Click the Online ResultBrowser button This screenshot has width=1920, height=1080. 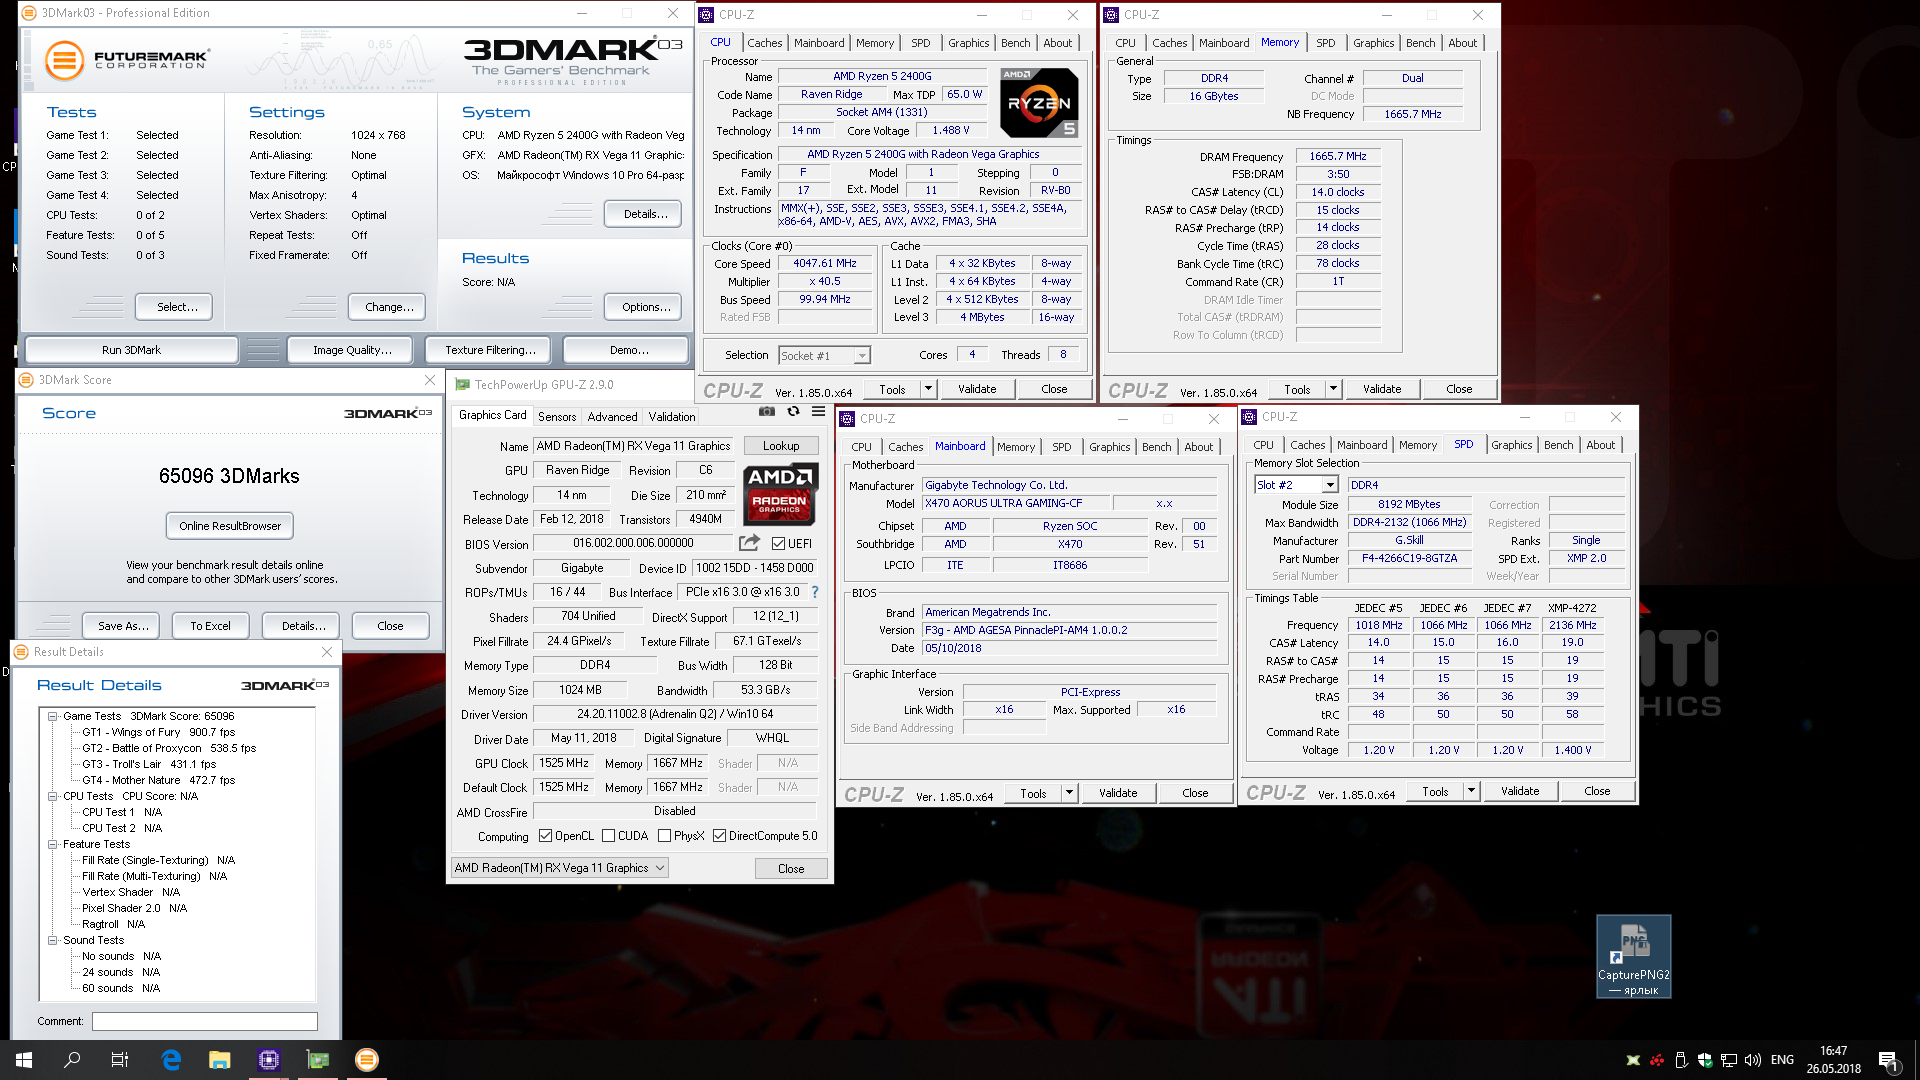(x=230, y=526)
